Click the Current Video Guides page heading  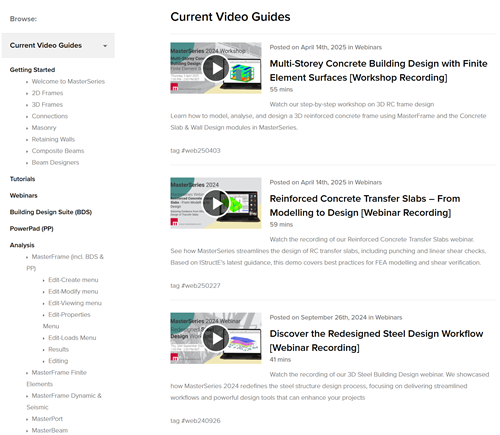point(230,17)
